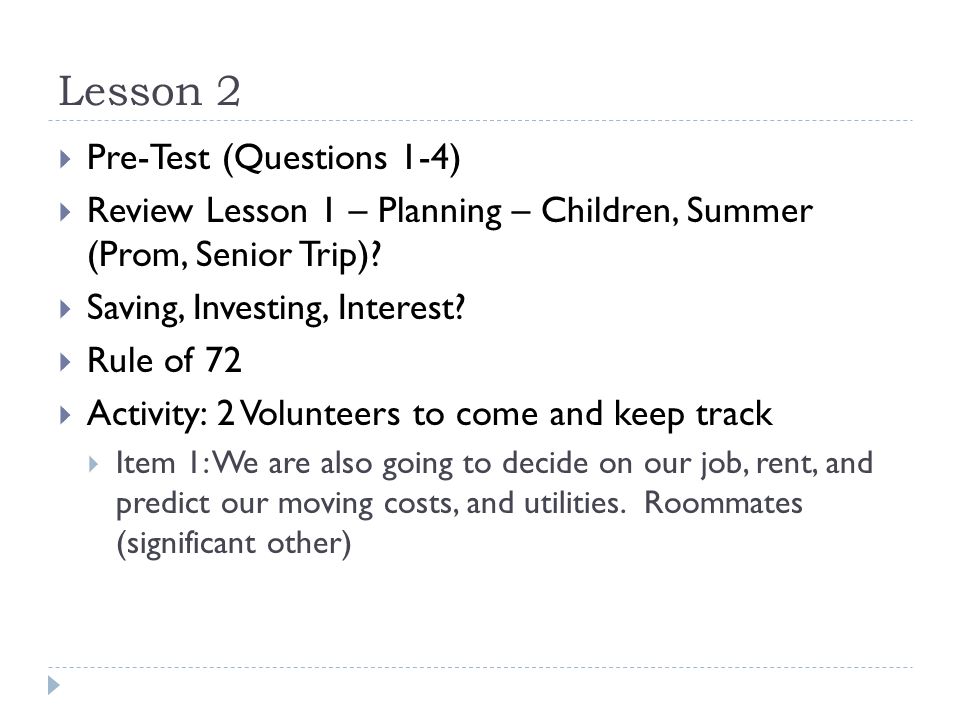960x720 pixels.
Task: Click the bullet arrow beside Review Lesson 1
Action: tap(66, 212)
